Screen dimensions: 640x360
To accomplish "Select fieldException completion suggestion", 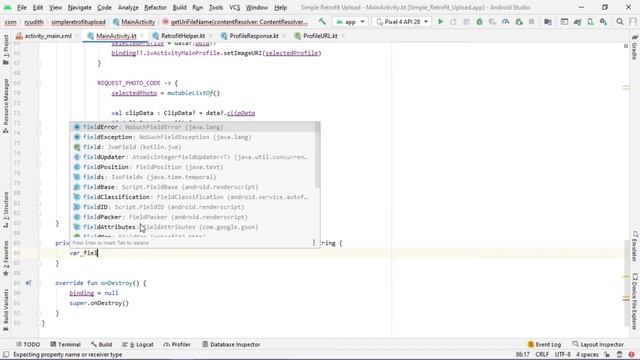I will [193, 137].
